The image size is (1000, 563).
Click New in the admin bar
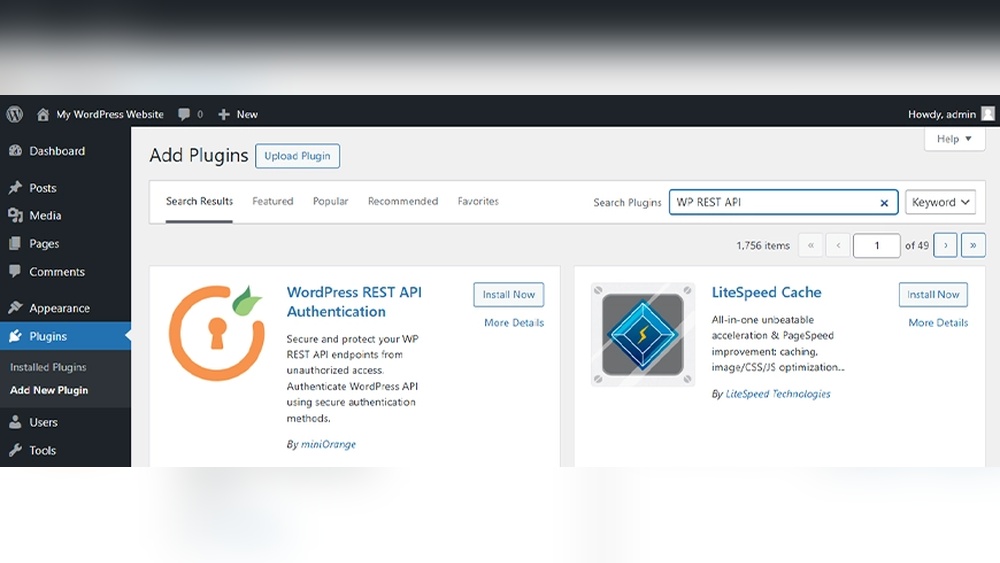coord(247,114)
